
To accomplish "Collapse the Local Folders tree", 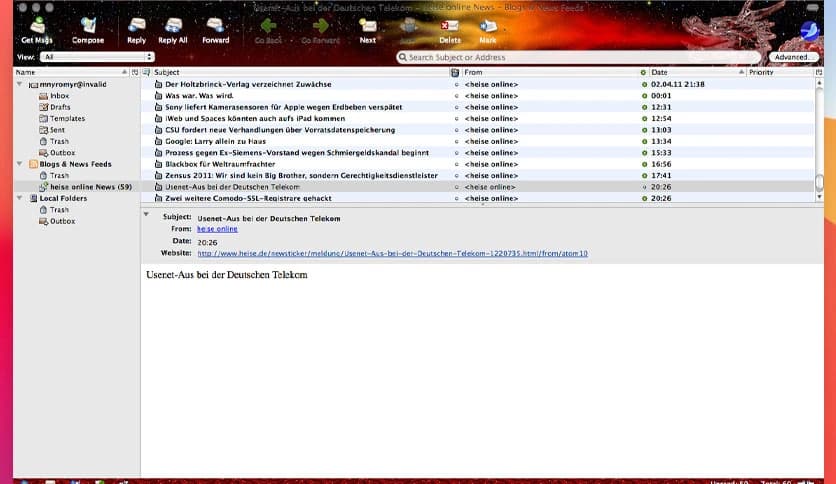I will click(20, 198).
